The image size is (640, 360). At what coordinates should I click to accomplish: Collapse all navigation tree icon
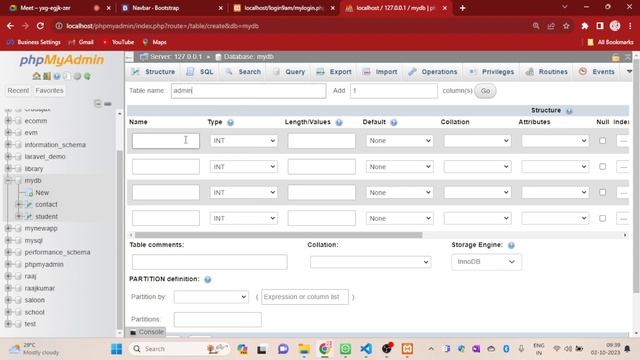[98, 104]
